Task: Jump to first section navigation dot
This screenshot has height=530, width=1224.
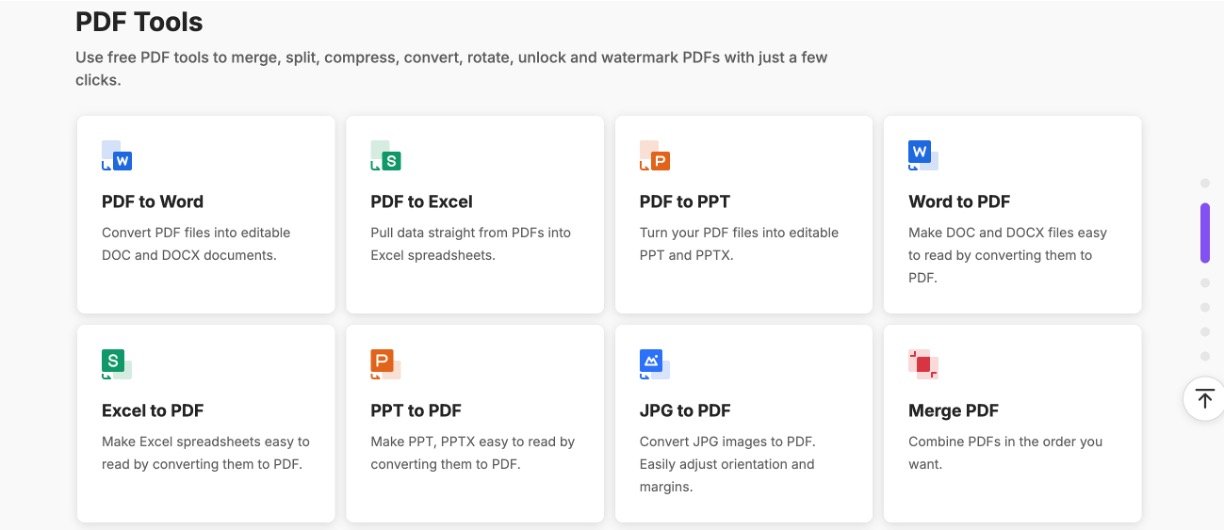Action: (x=1205, y=184)
